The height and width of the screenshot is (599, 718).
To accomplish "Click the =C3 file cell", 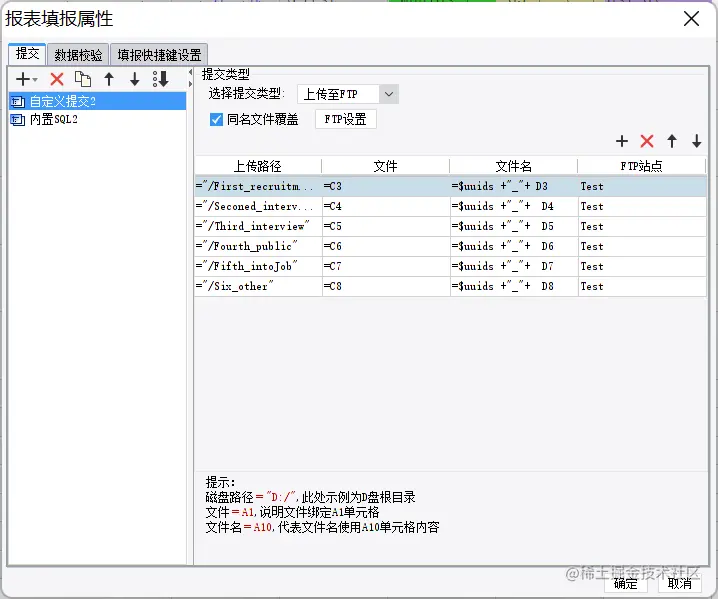I will (x=386, y=186).
